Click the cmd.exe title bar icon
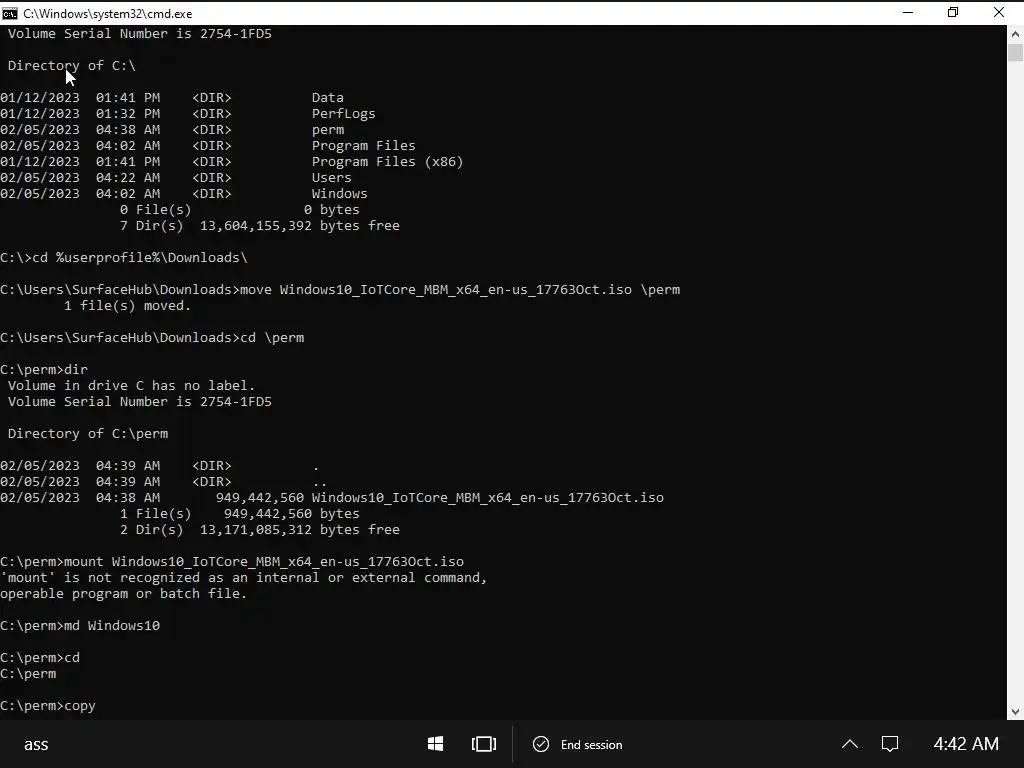The image size is (1024, 768). pos(10,13)
